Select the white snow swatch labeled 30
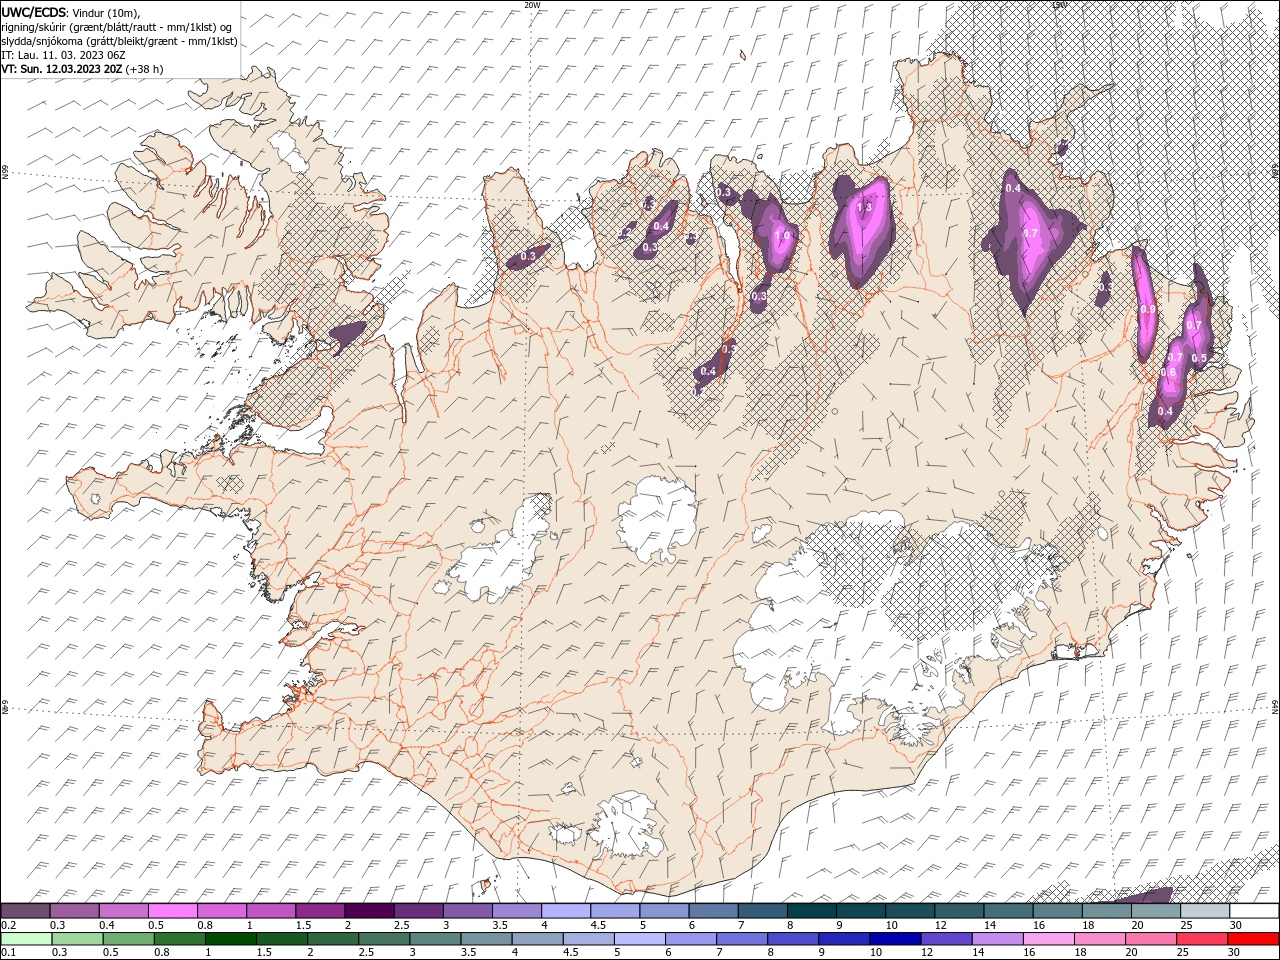 [x=1254, y=911]
